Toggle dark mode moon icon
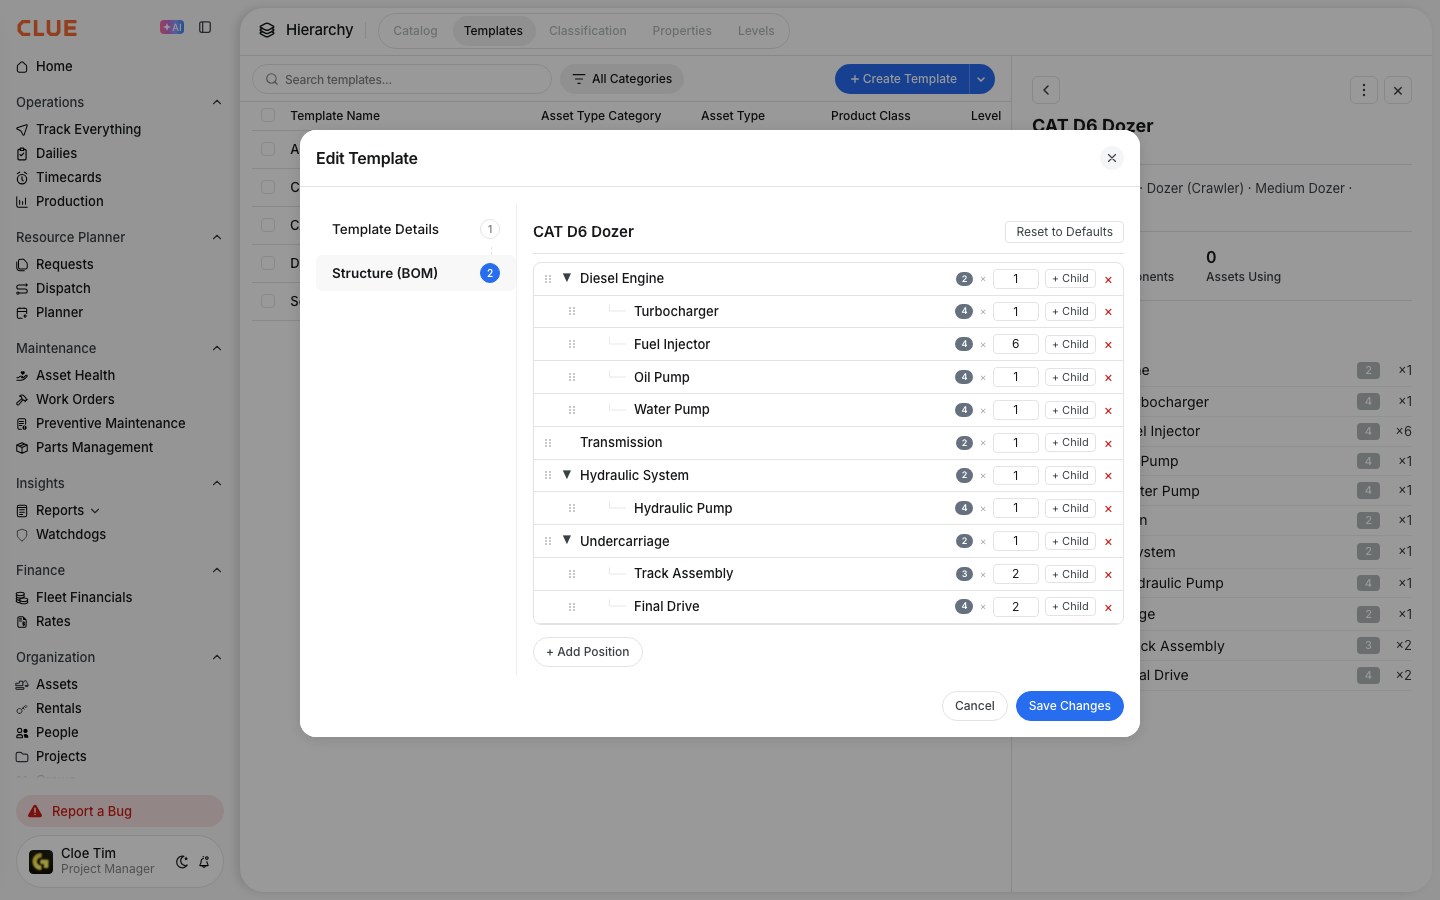This screenshot has width=1440, height=900. 182,862
